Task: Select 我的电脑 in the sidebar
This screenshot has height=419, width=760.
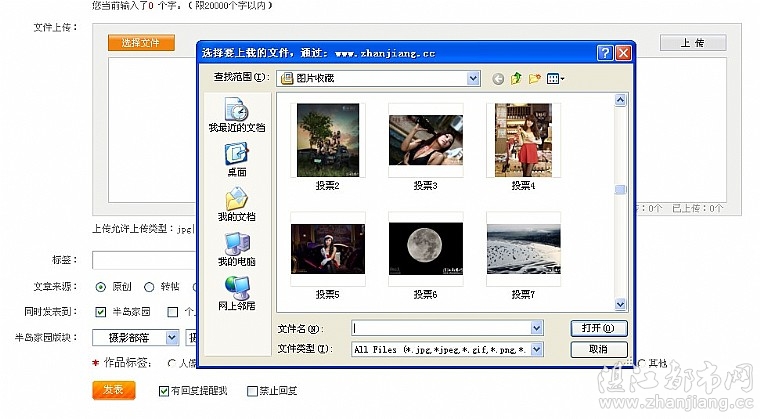Action: (x=236, y=248)
